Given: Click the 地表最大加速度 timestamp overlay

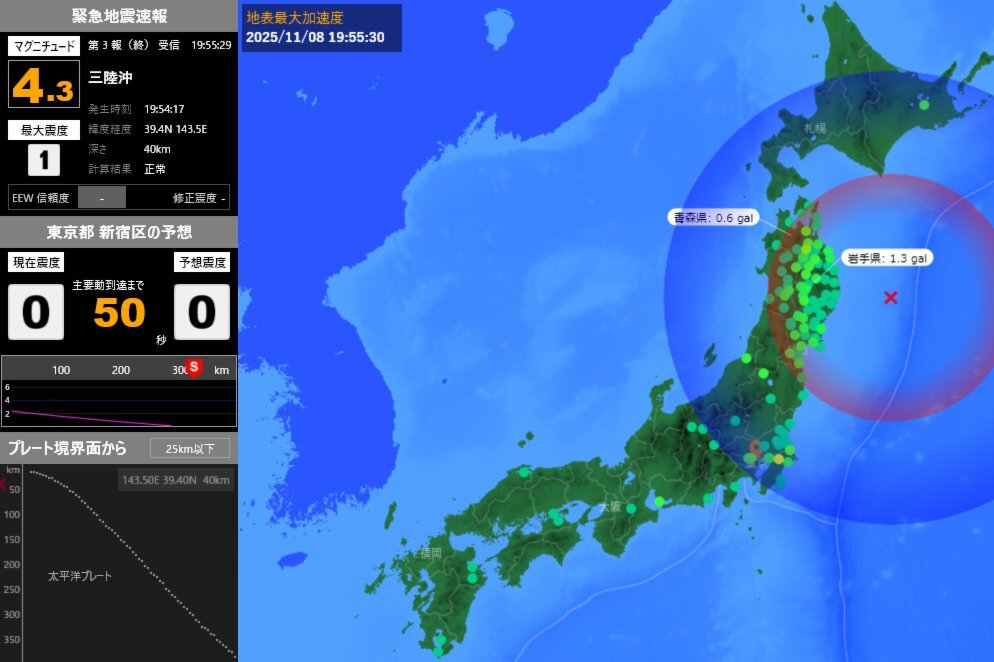Looking at the screenshot, I should click(x=322, y=28).
